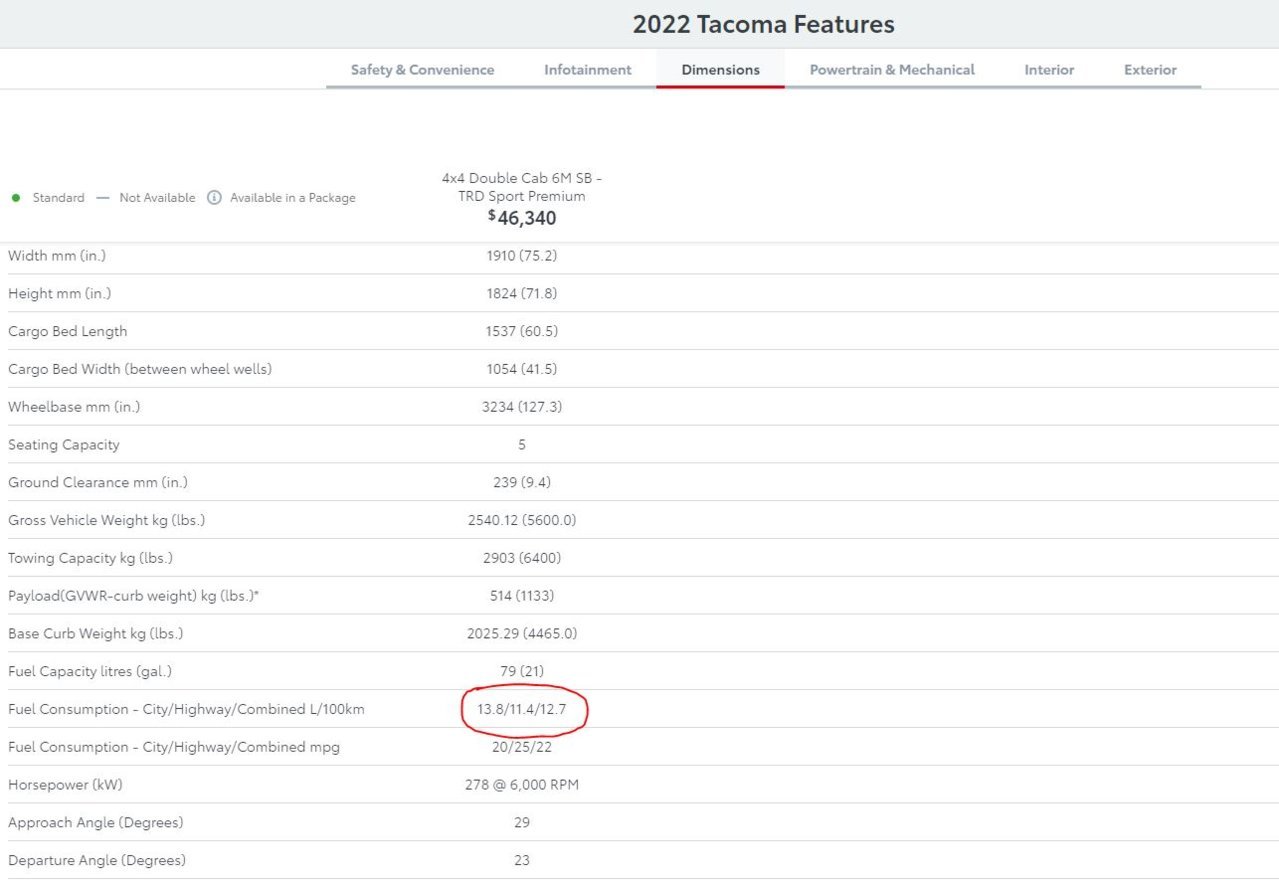
Task: Click the Towing Capacity kg (lbs.) label
Action: click(90, 558)
